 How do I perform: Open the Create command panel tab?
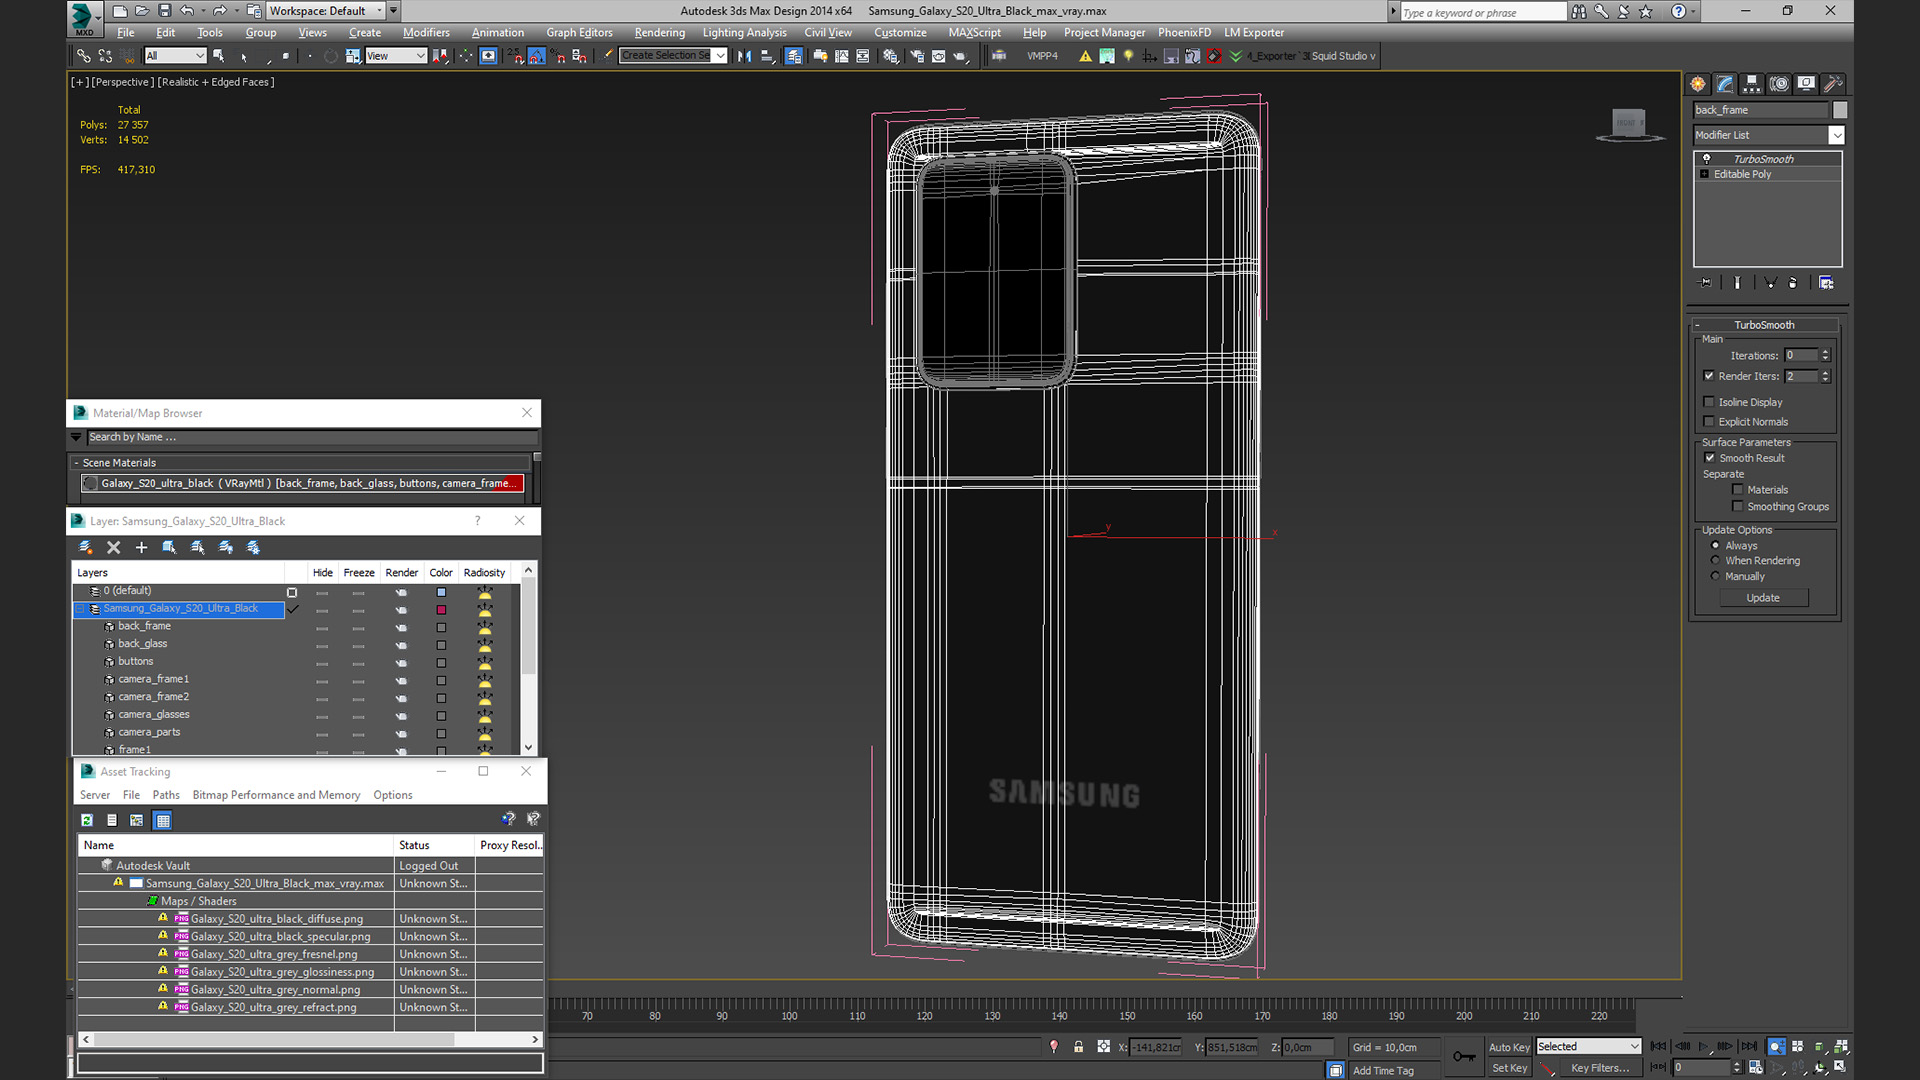(1698, 84)
